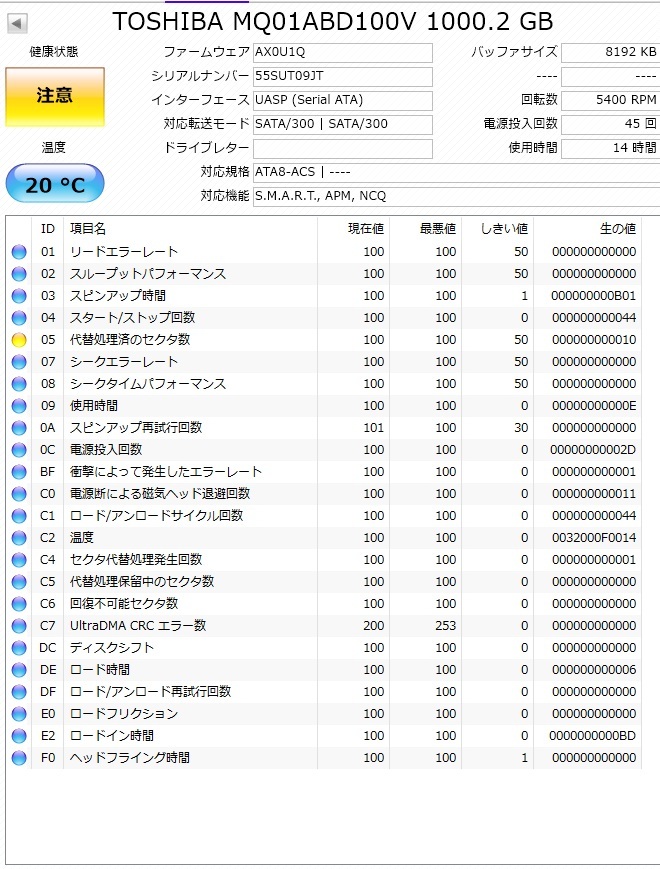This screenshot has height=869, width=660.
Task: Click the ID column header
Action: [48, 228]
